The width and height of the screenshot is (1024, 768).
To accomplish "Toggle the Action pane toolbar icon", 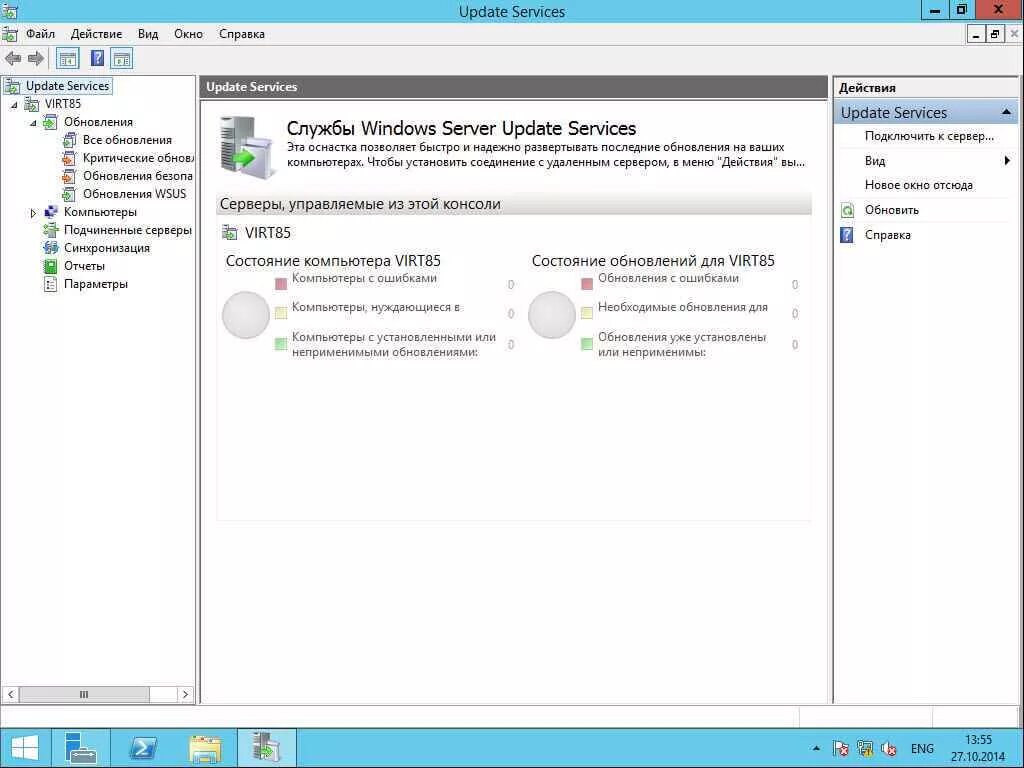I will click(x=121, y=59).
